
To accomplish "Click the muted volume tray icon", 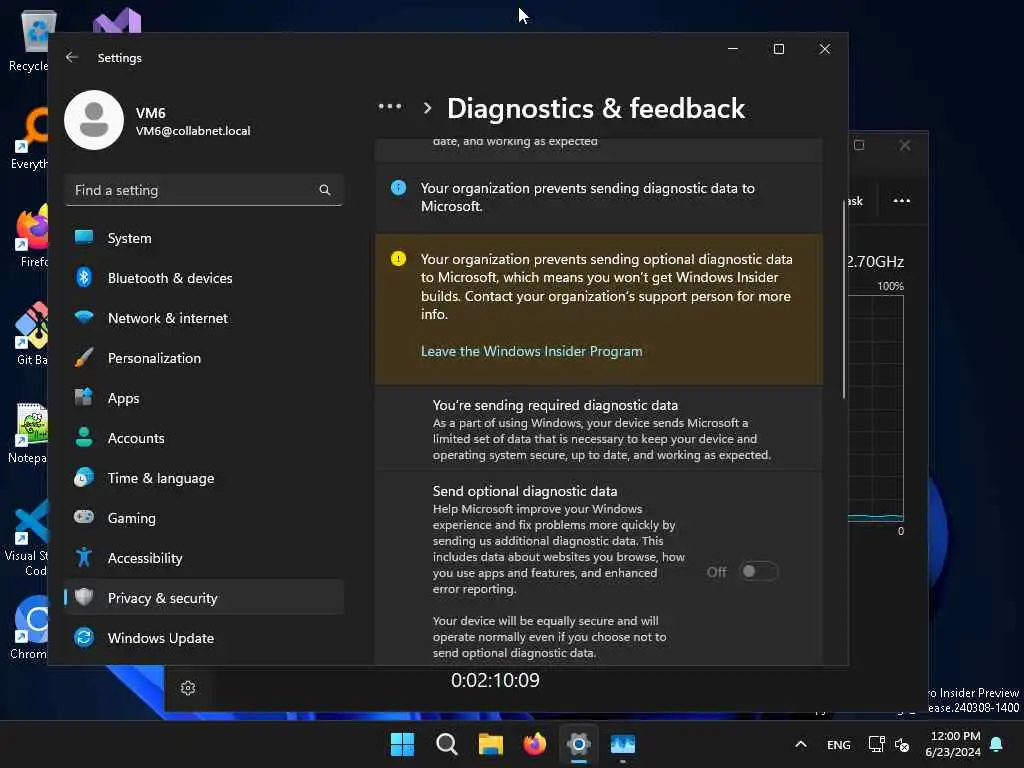I will [902, 744].
